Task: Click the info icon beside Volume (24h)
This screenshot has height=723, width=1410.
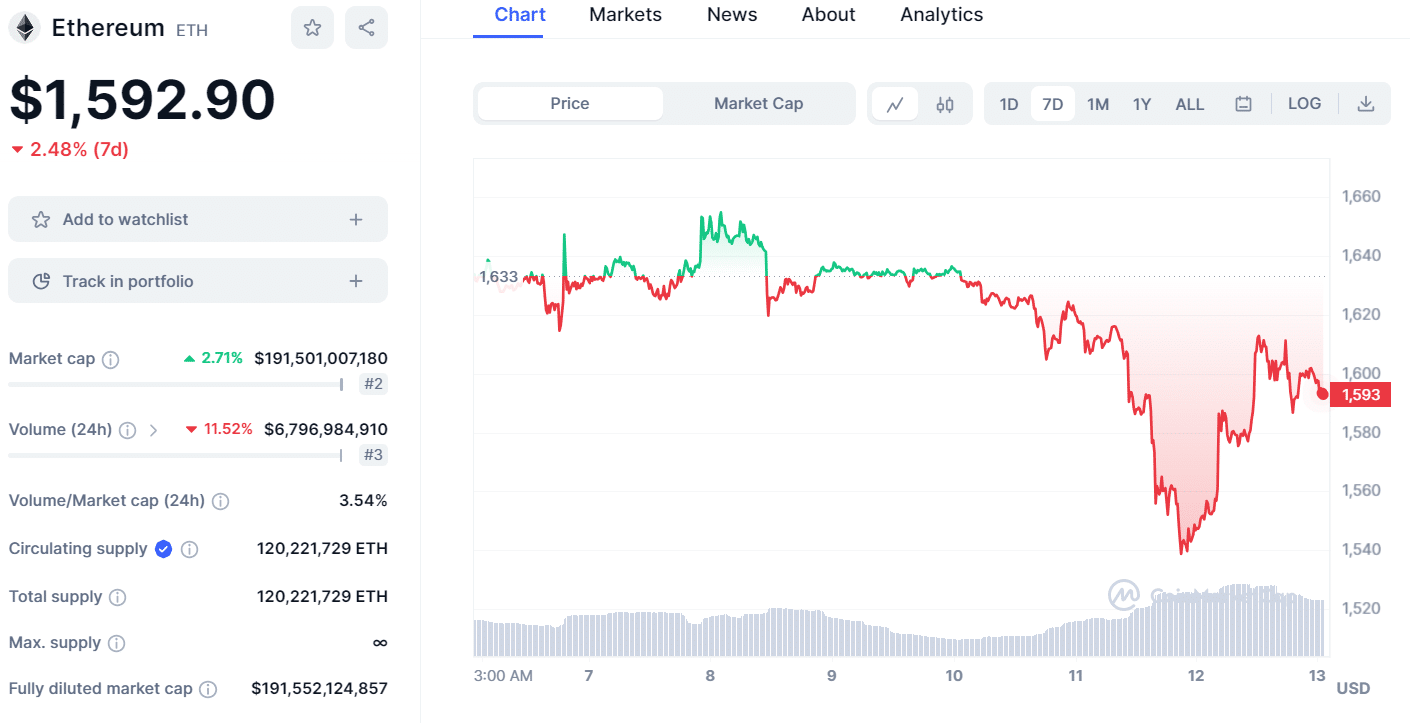Action: [x=127, y=430]
